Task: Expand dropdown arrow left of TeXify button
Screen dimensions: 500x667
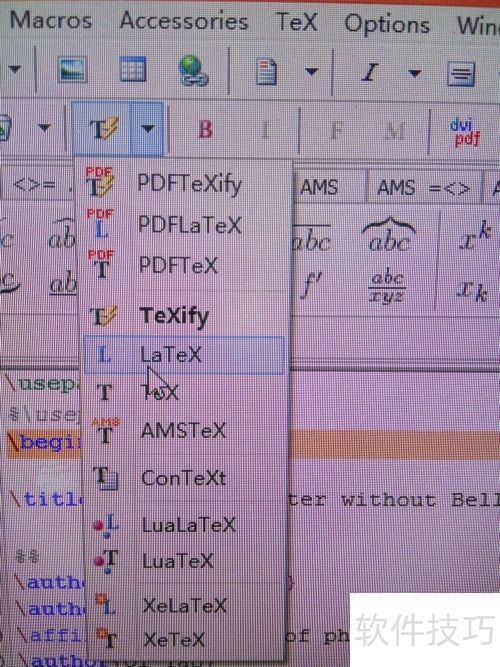Action: coord(44,127)
